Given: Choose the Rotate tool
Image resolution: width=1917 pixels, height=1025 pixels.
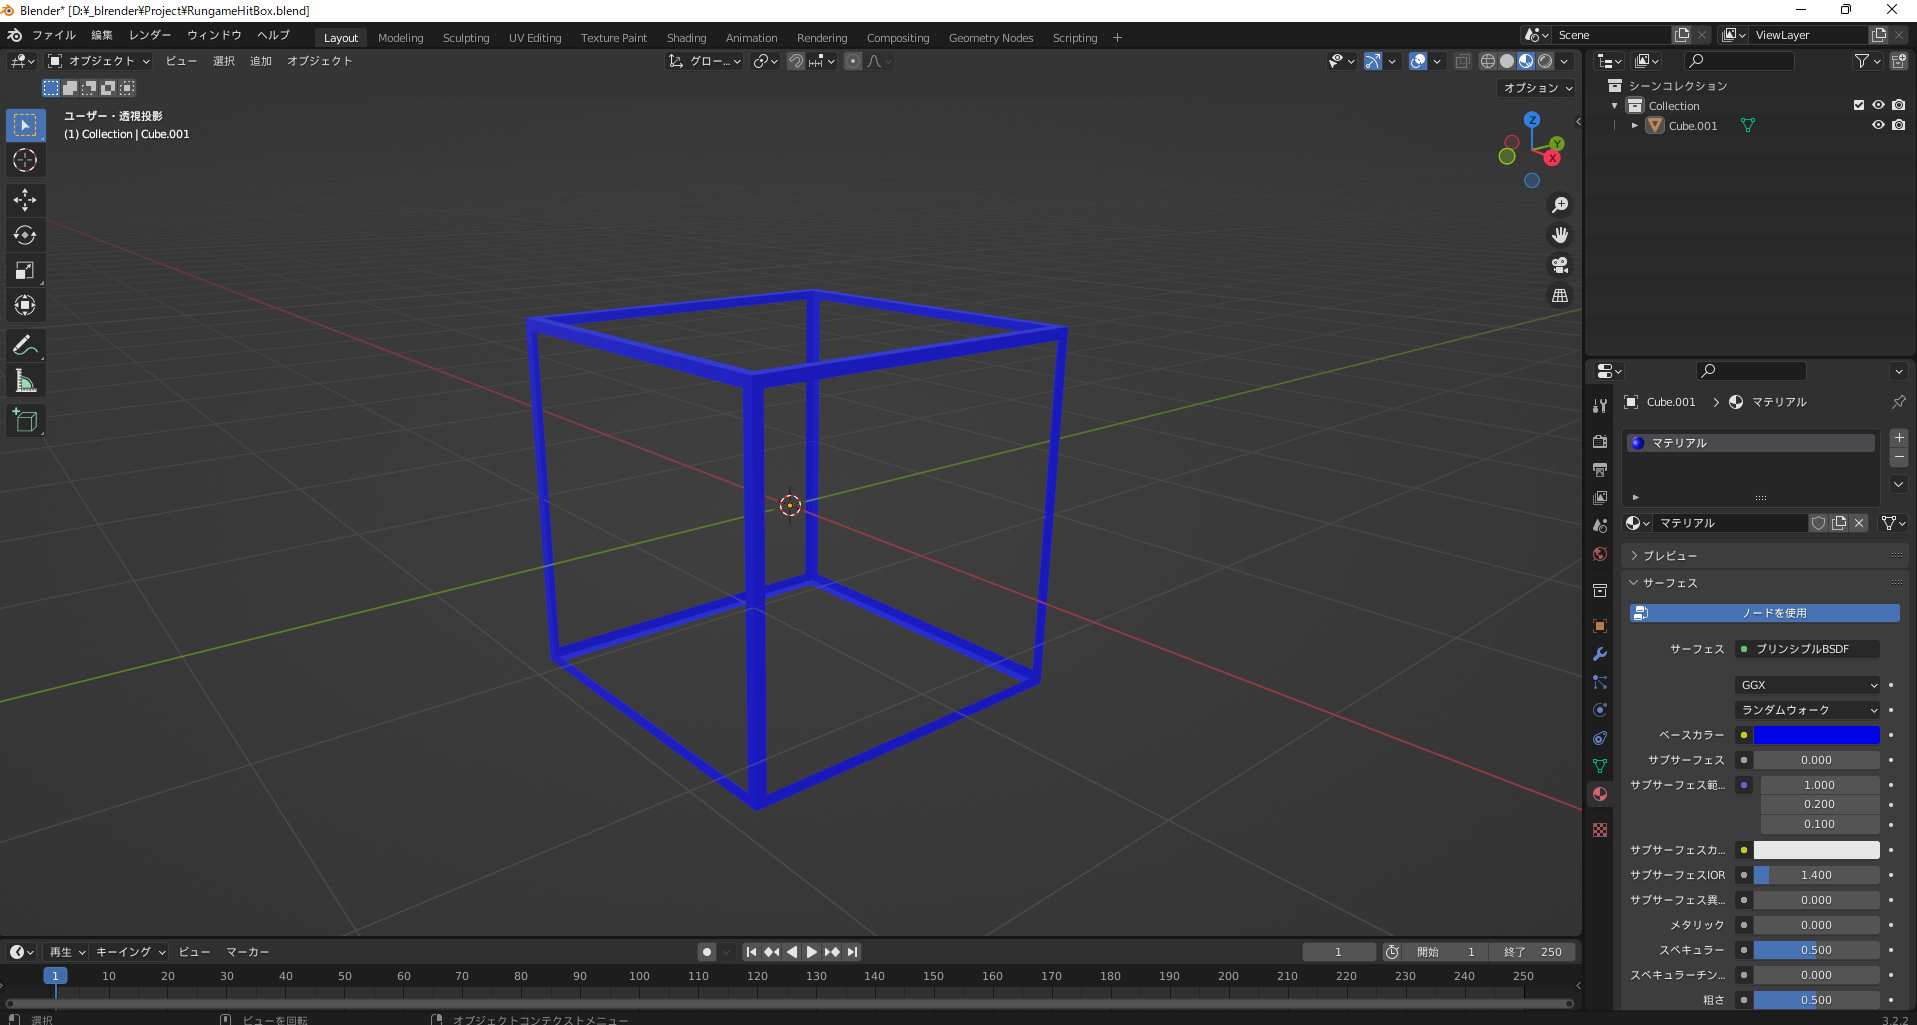Looking at the screenshot, I should pyautogui.click(x=25, y=235).
